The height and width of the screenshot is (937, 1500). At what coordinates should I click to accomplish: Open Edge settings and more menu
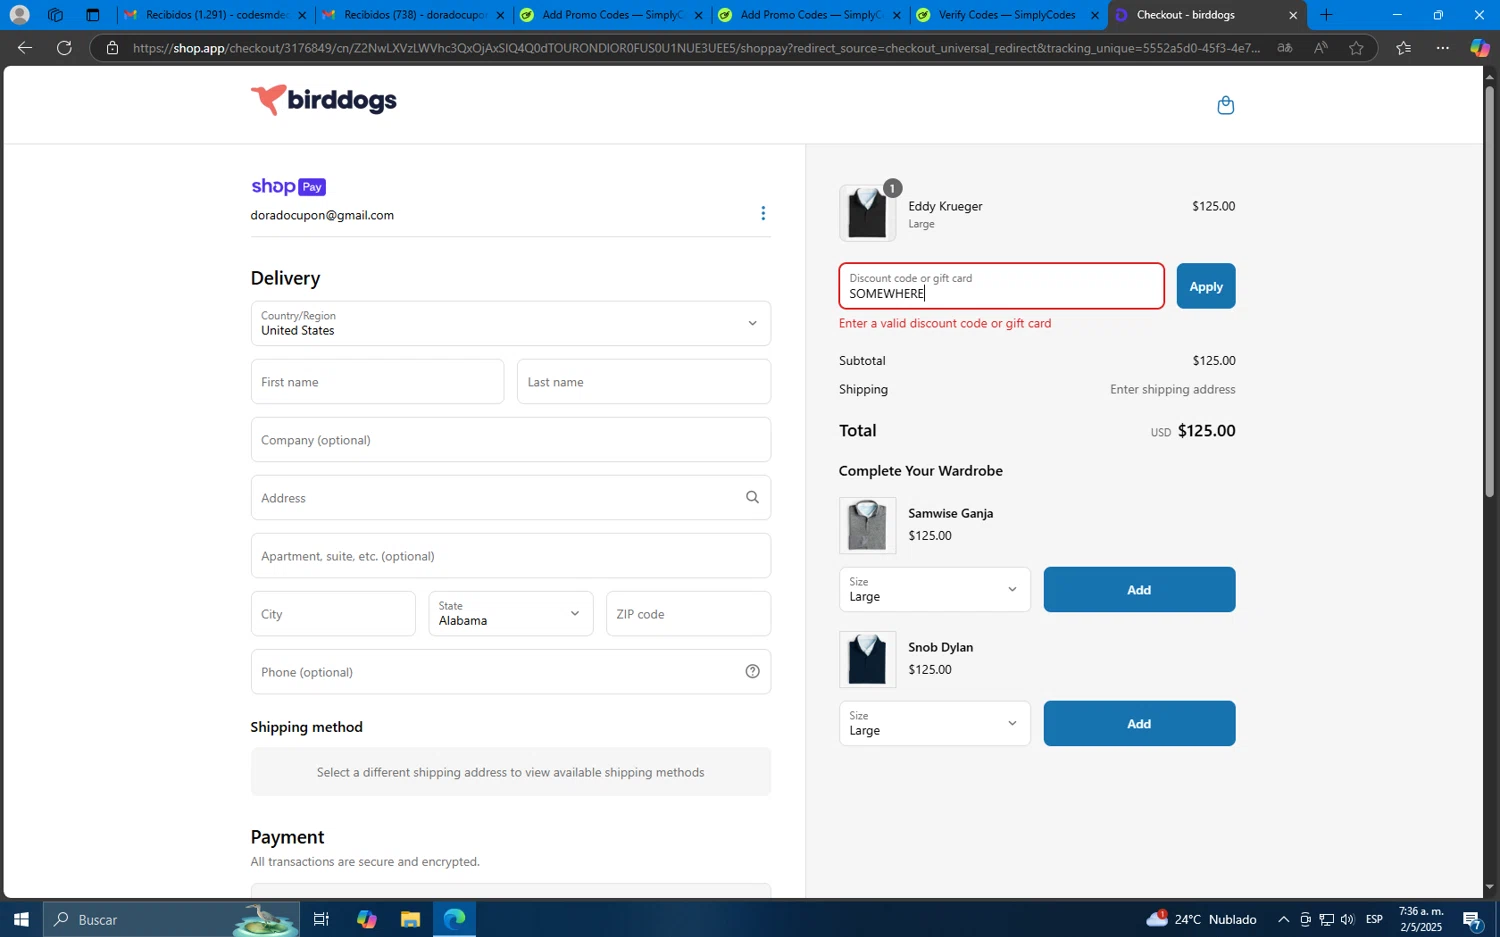[1442, 48]
